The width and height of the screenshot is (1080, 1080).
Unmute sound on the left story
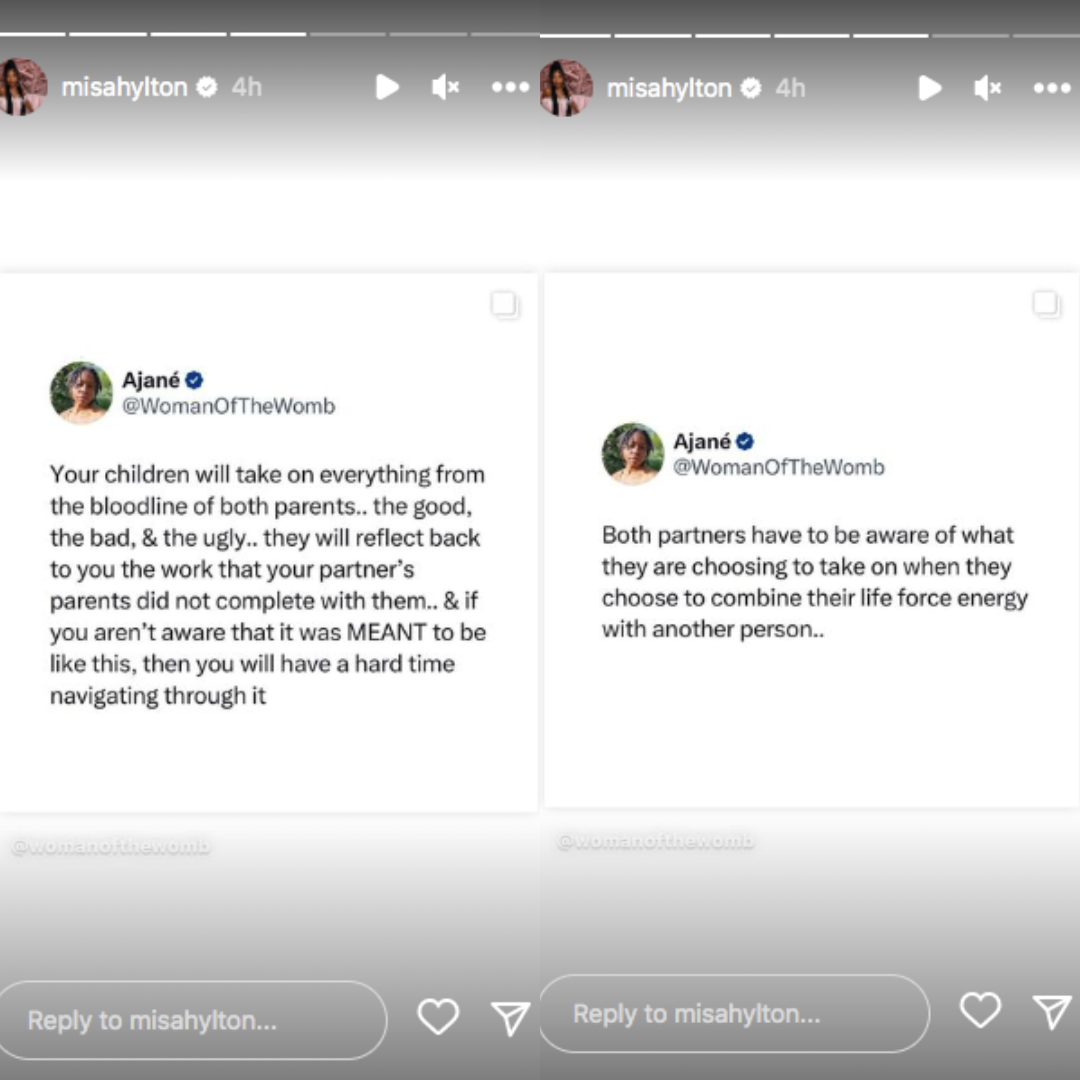coord(445,87)
